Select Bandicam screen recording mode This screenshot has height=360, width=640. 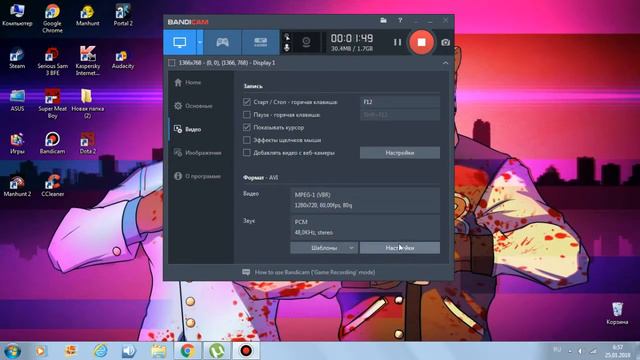point(180,42)
